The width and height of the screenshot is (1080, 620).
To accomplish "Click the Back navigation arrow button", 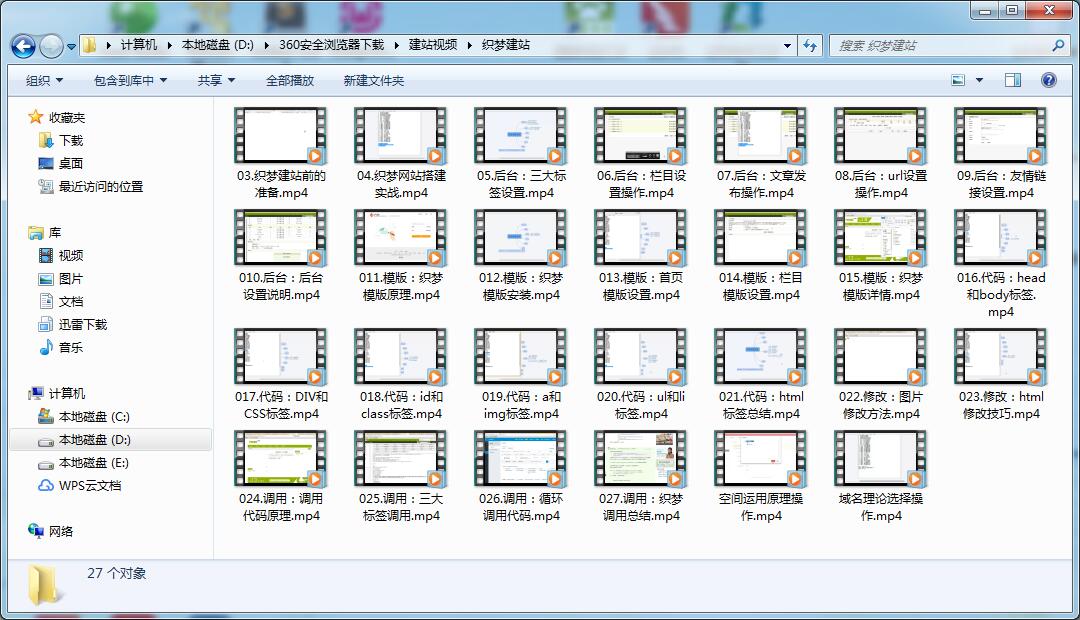I will tap(24, 46).
